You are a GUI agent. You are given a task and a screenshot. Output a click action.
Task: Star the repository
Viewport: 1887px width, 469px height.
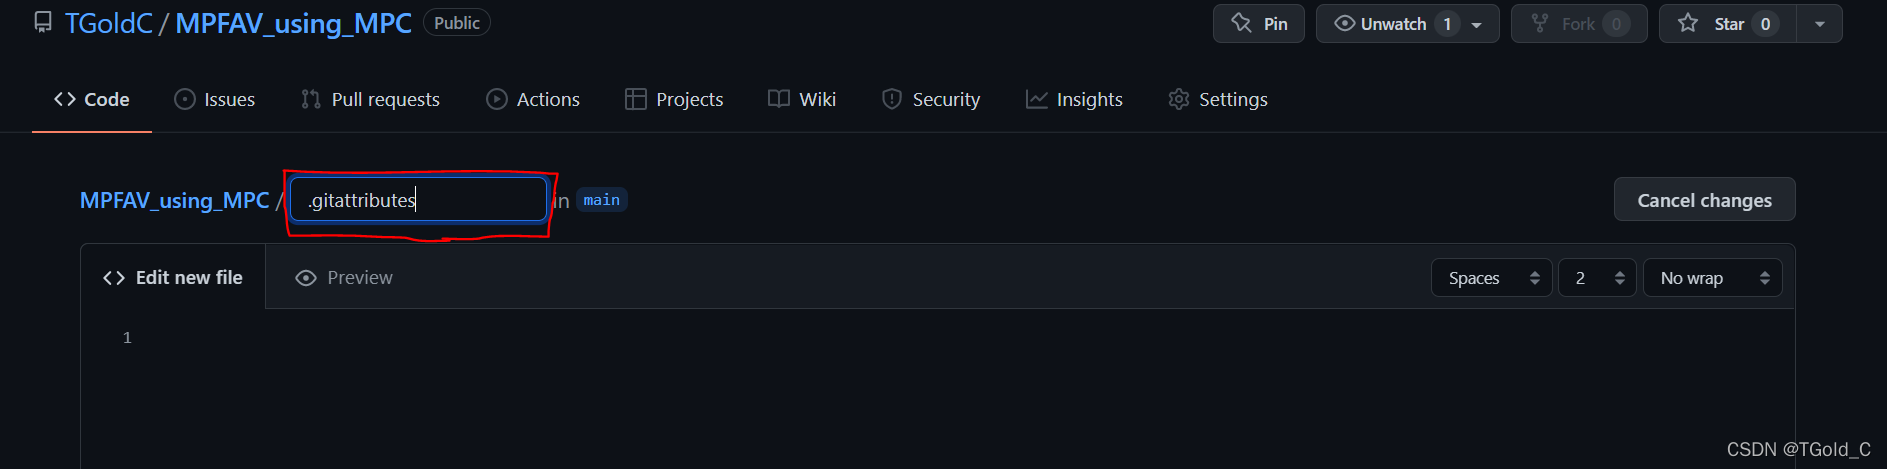[1728, 24]
